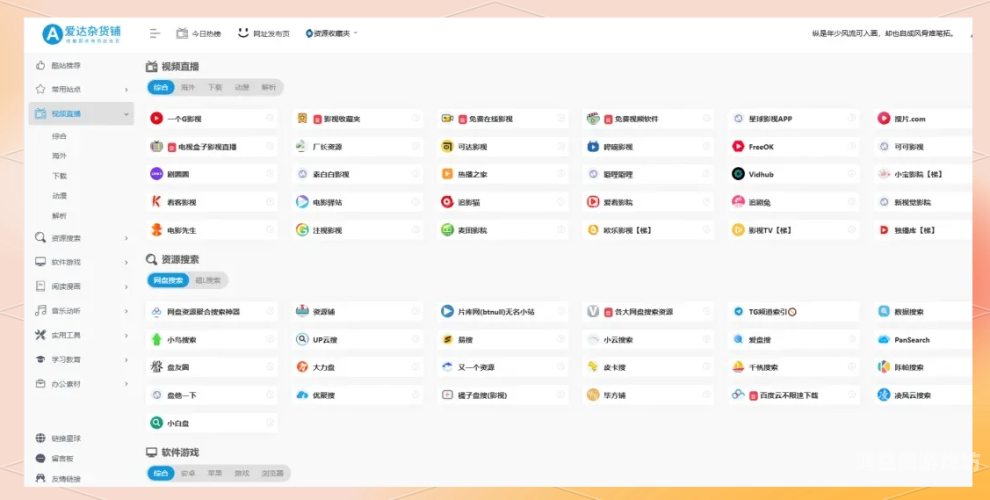Toggle the sidebar hamburger menu icon
The width and height of the screenshot is (990, 500).
(x=155, y=33)
